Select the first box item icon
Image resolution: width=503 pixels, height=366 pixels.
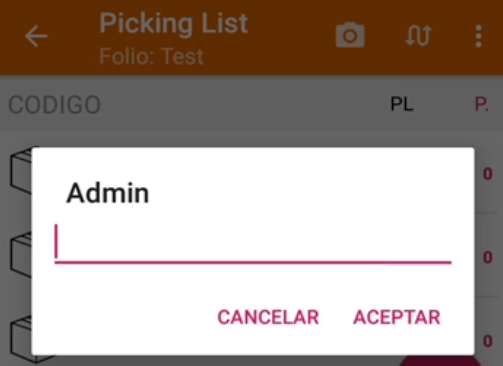21,171
